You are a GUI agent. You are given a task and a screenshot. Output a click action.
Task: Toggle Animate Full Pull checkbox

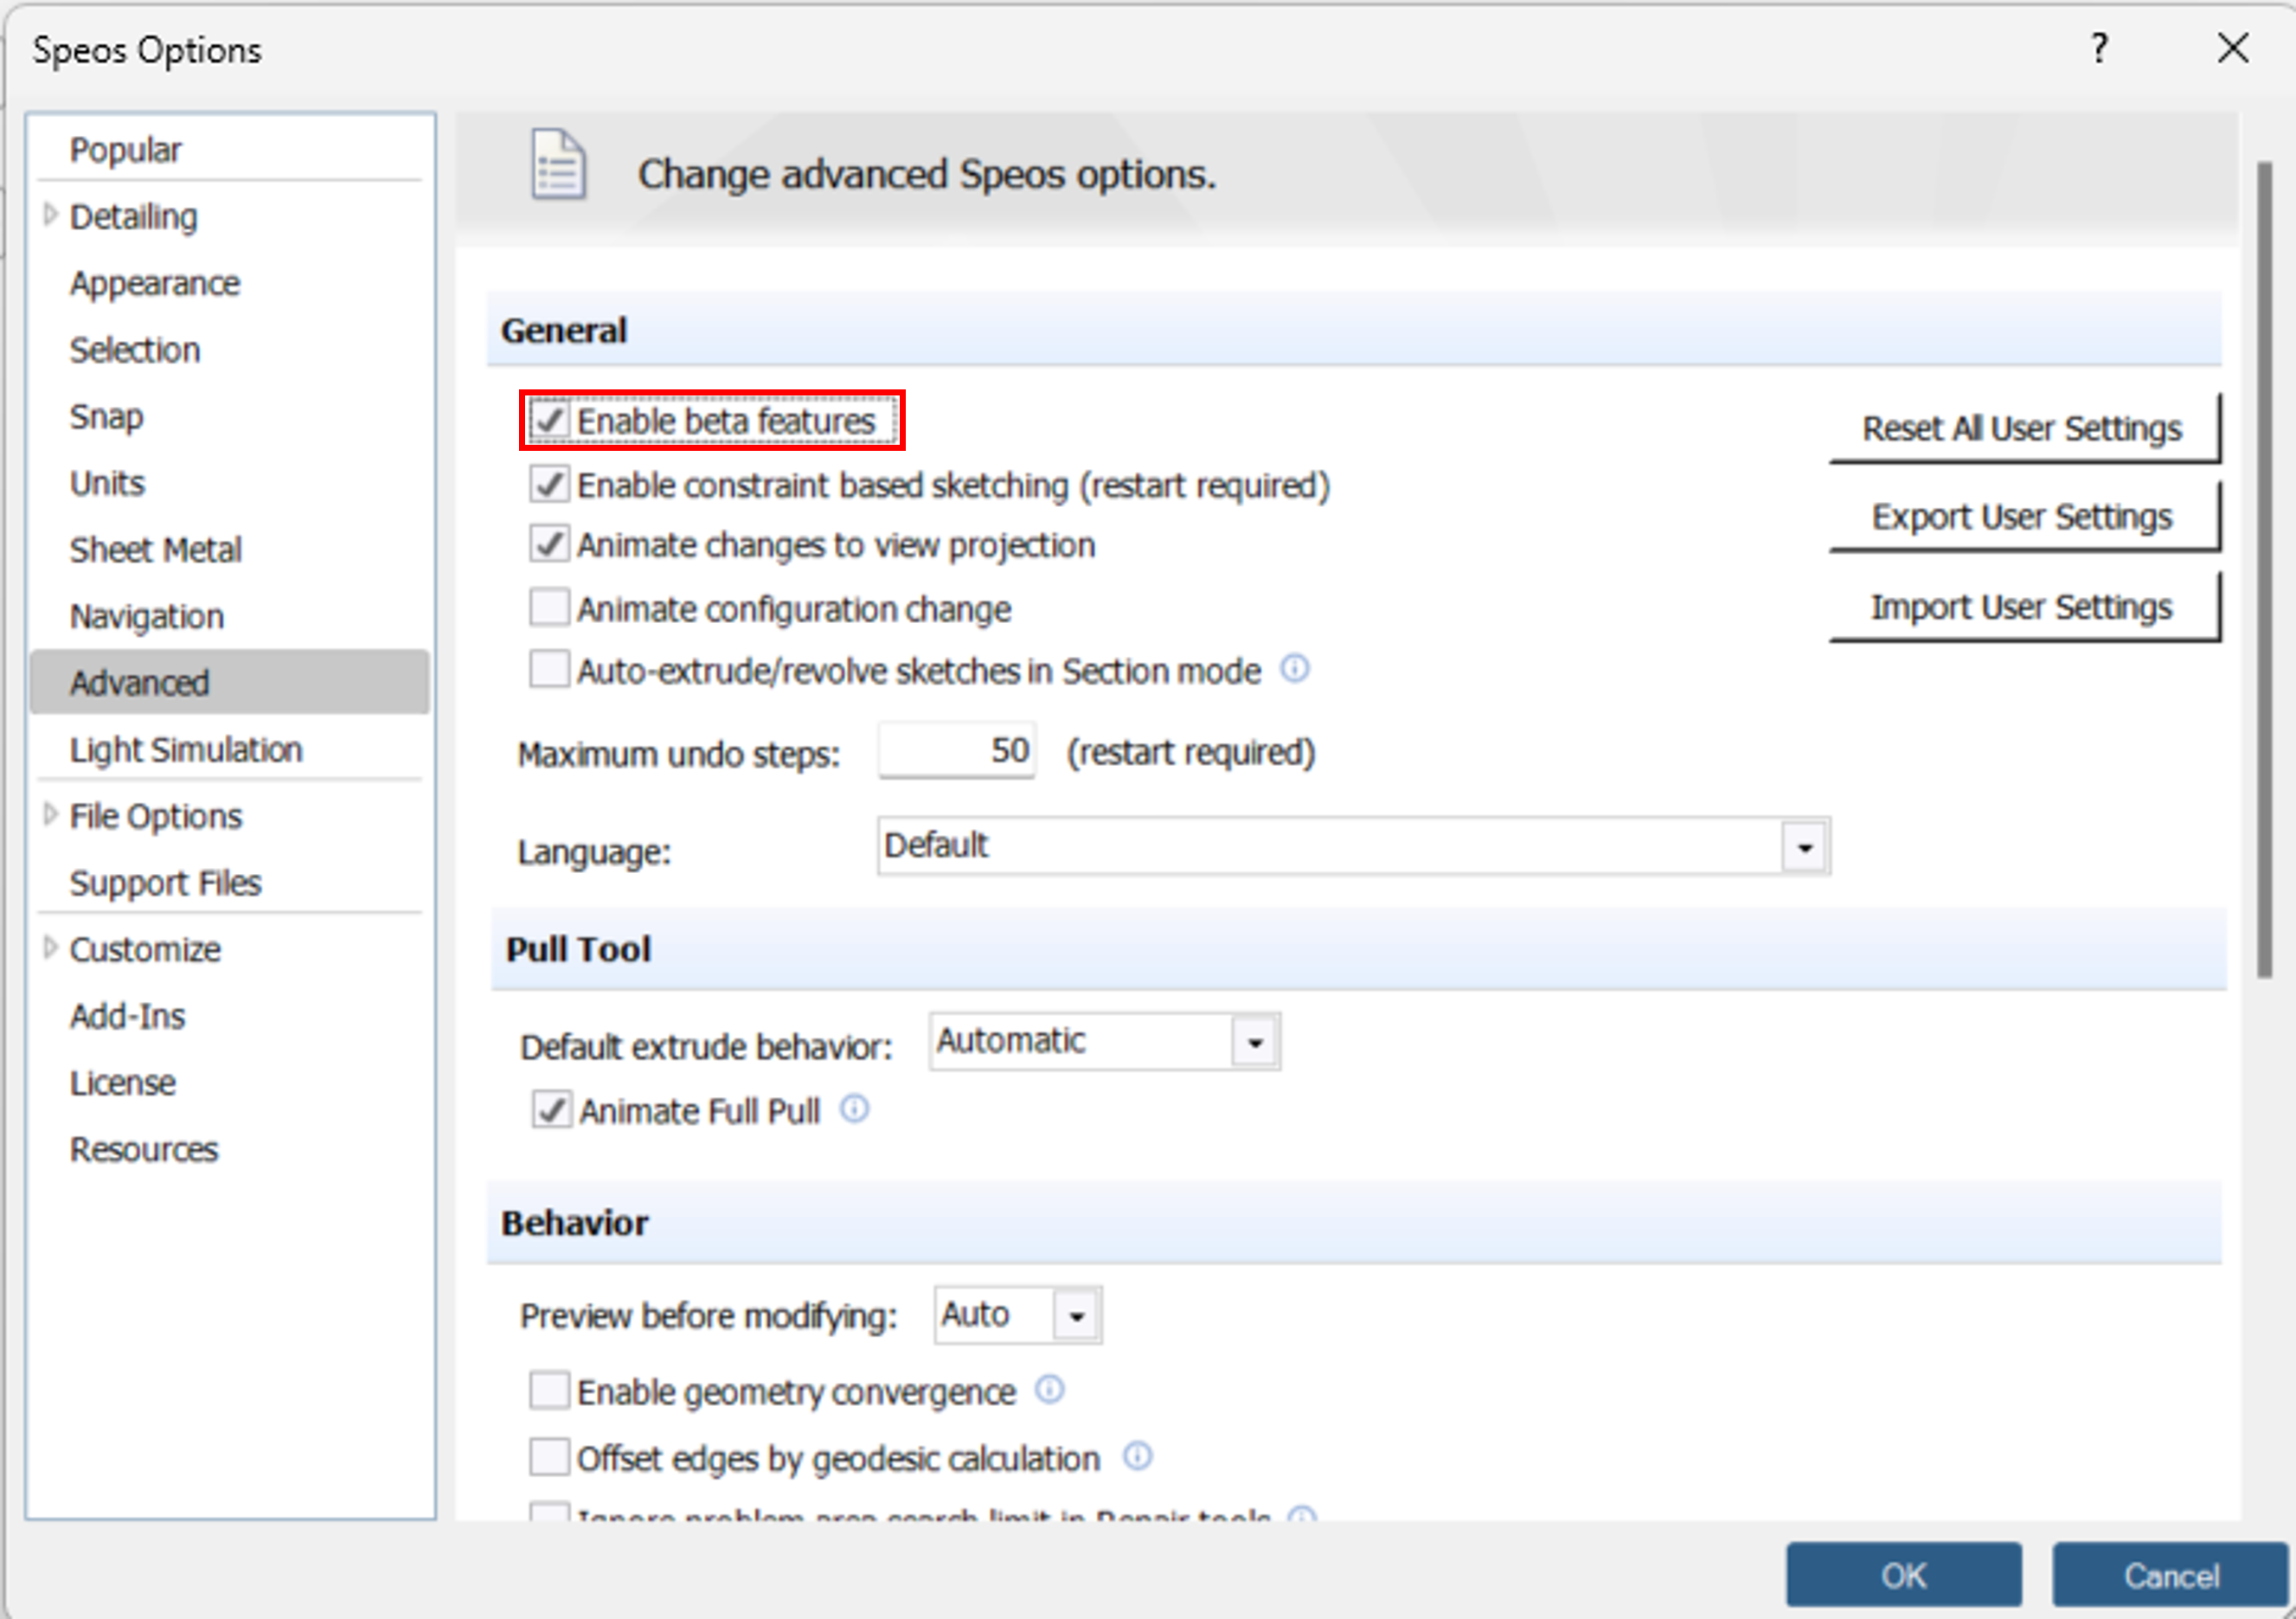(x=551, y=1110)
